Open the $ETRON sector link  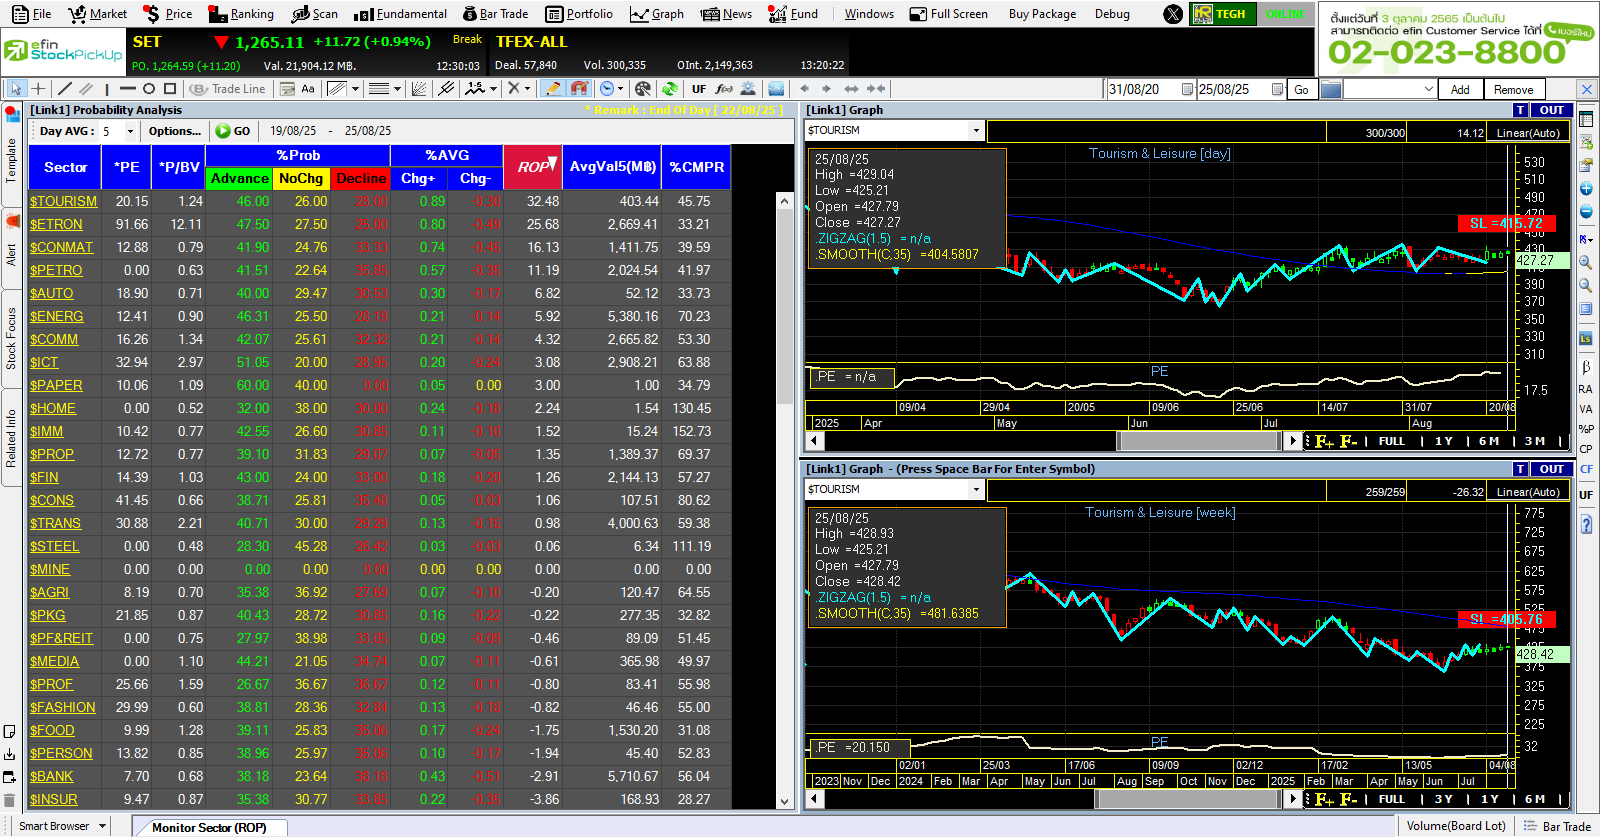tap(56, 224)
